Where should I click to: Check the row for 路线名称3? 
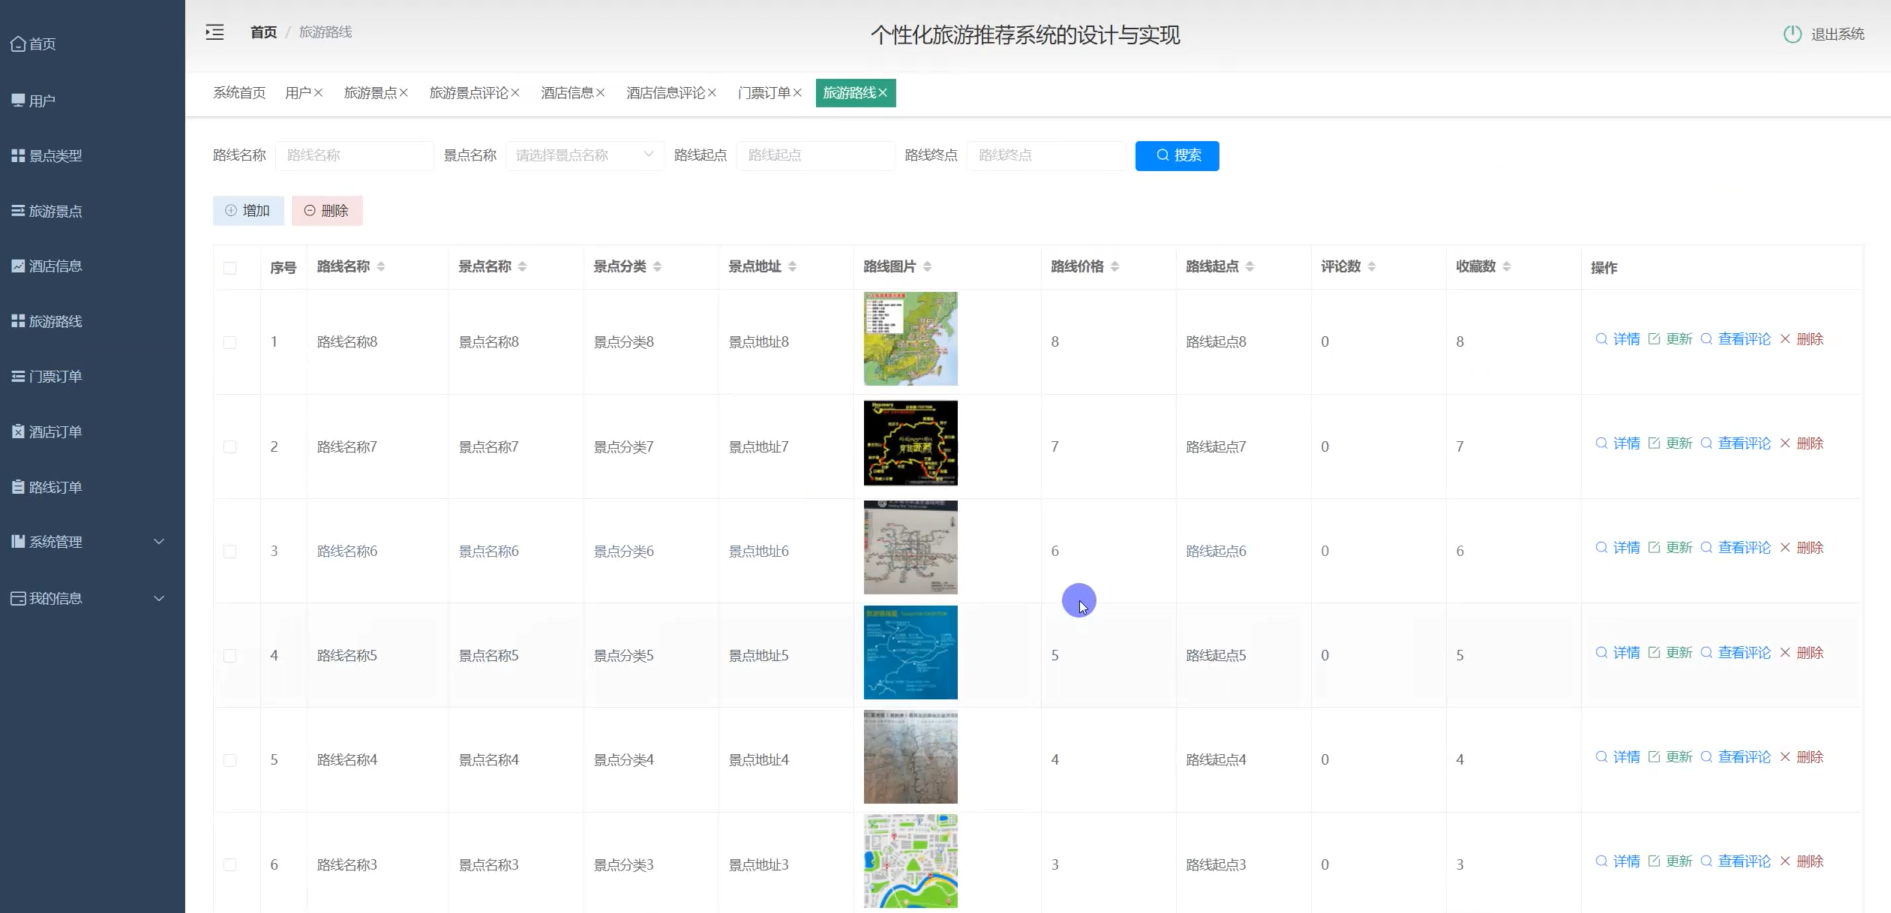click(x=230, y=865)
